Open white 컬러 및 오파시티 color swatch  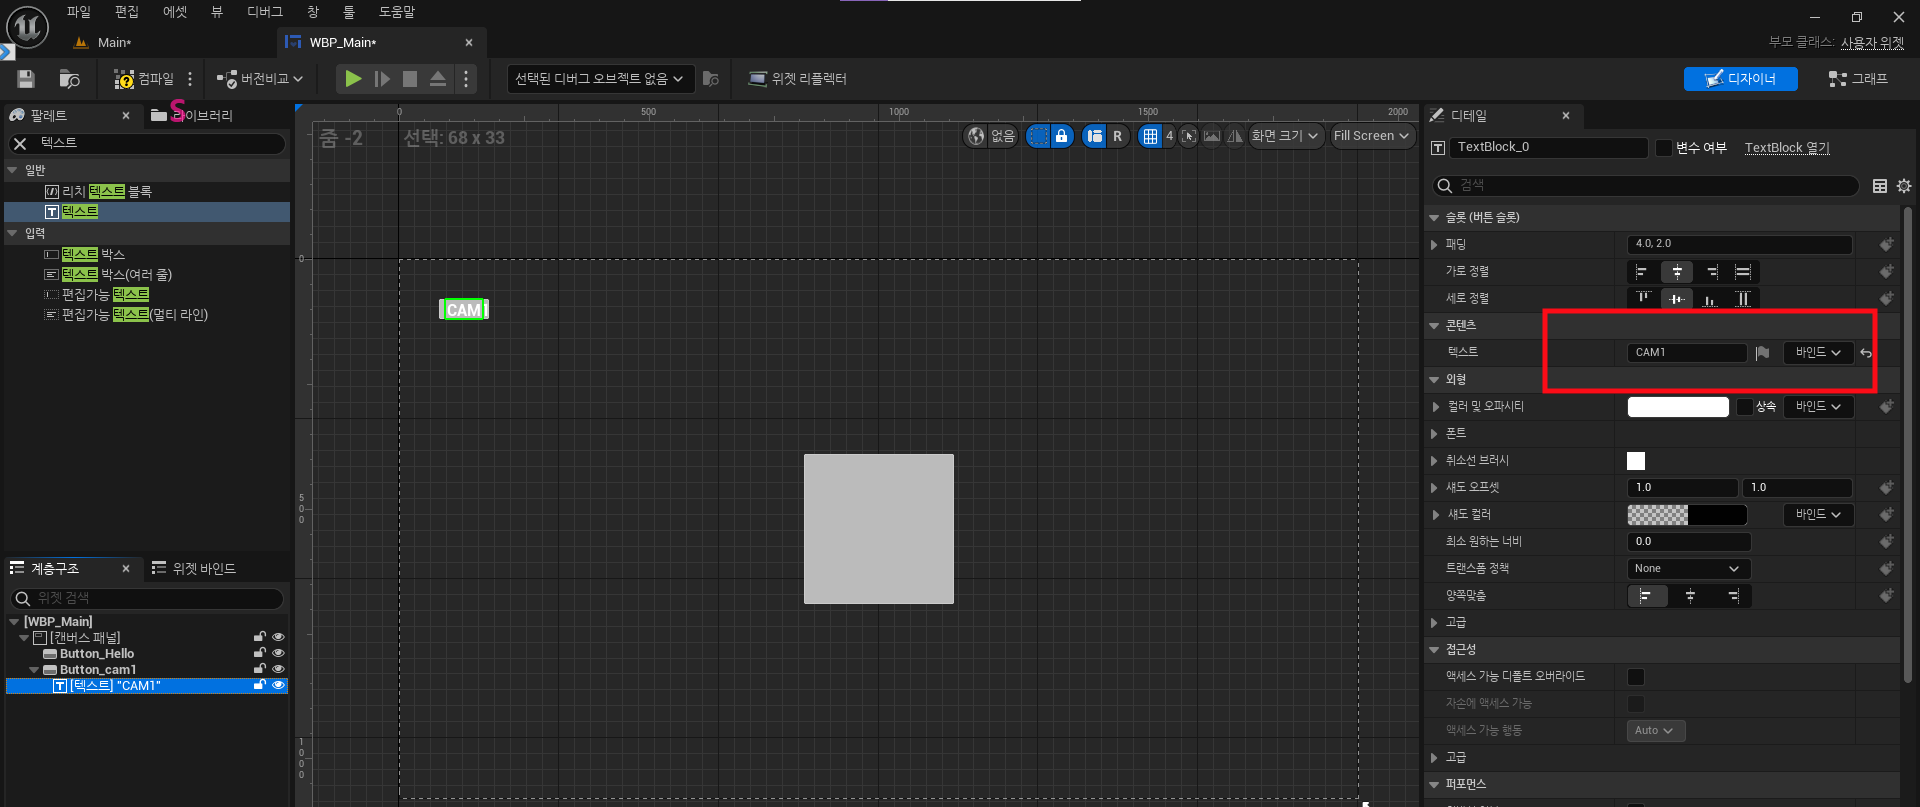click(1678, 407)
